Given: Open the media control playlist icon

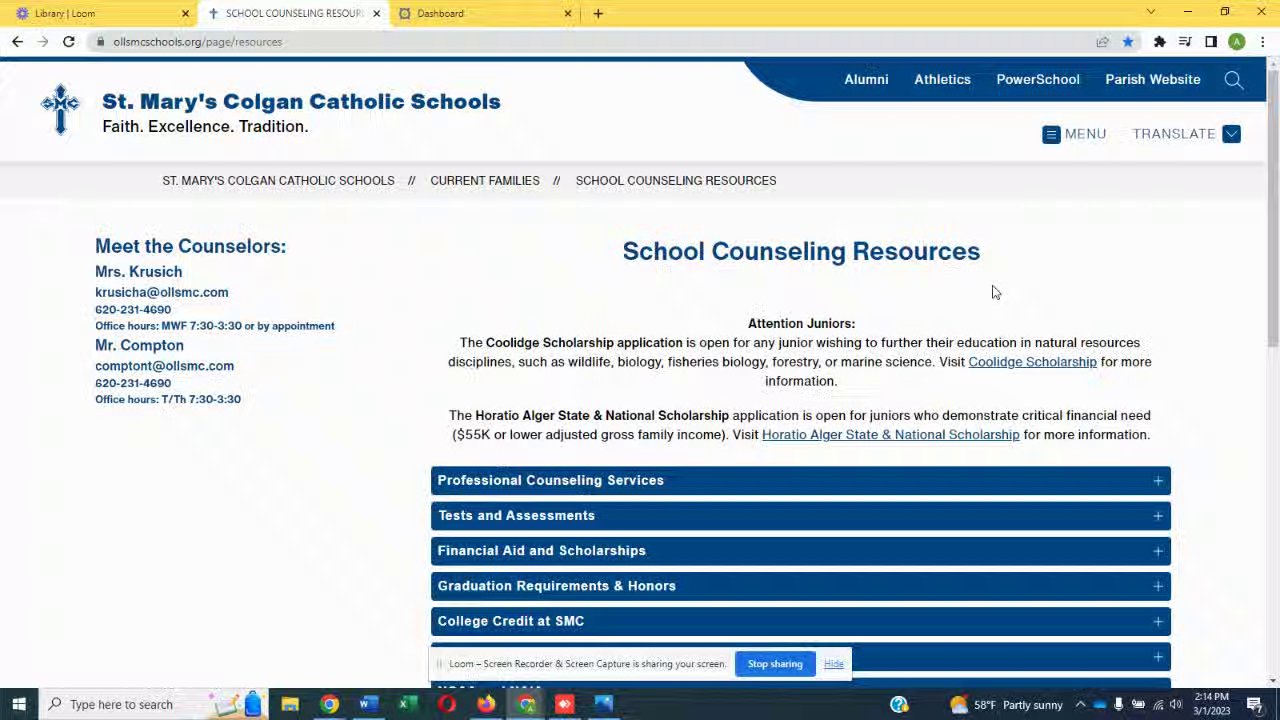Looking at the screenshot, I should pos(1185,42).
